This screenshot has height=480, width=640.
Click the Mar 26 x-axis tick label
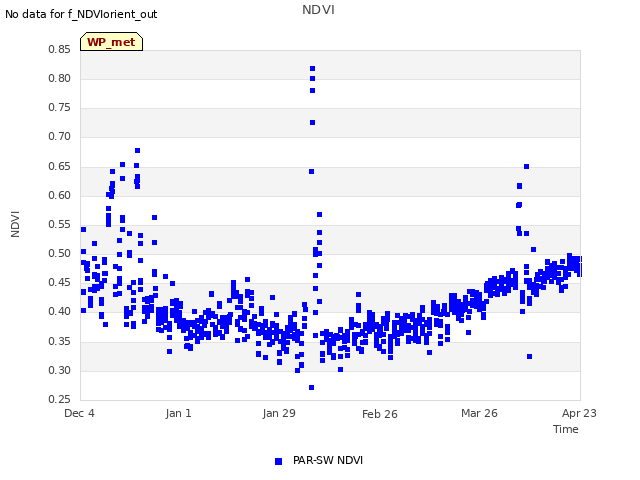pyautogui.click(x=479, y=413)
